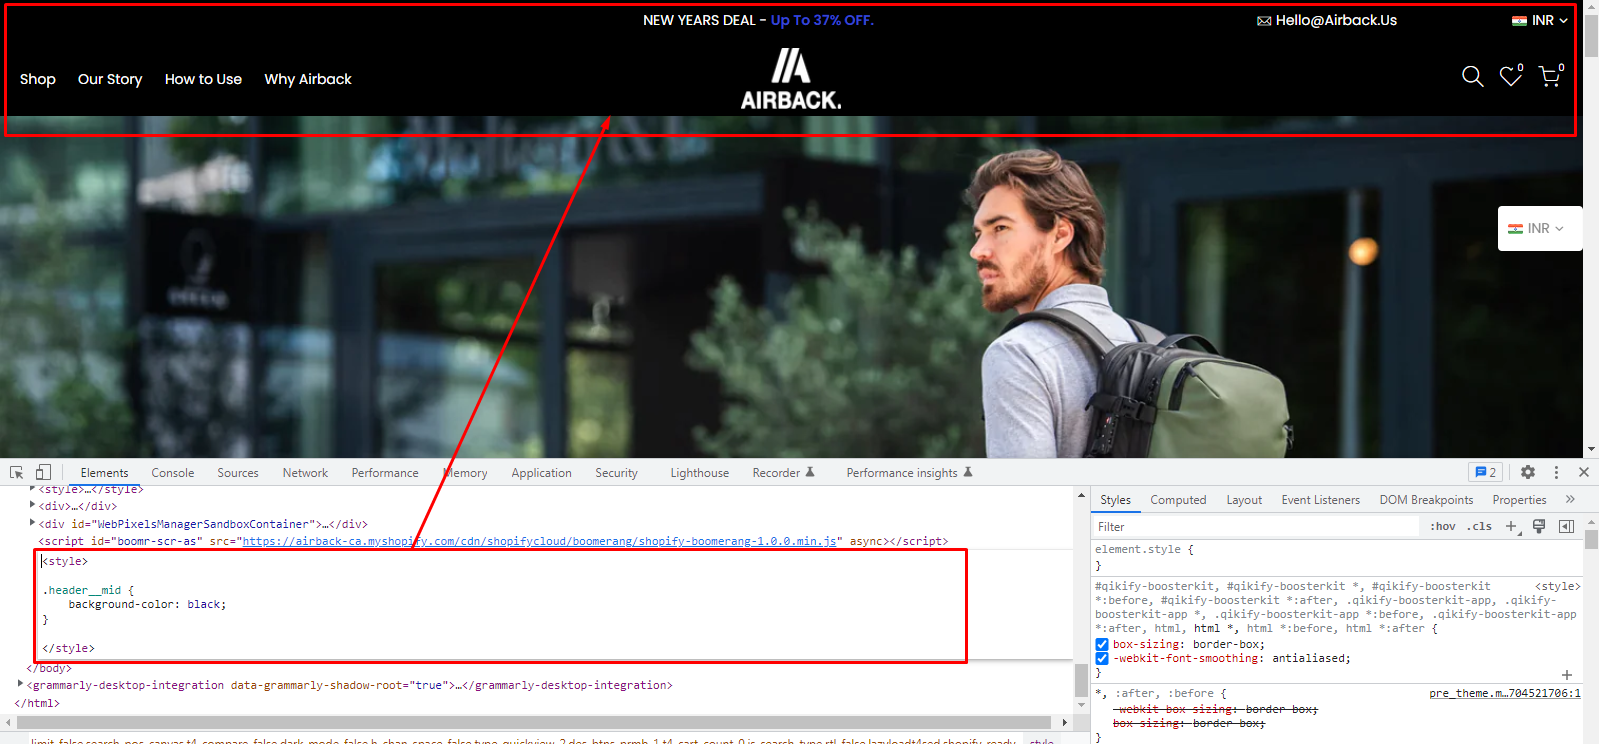Toggle the .cls element classes button
This screenshot has width=1599, height=744.
[x=1481, y=526]
